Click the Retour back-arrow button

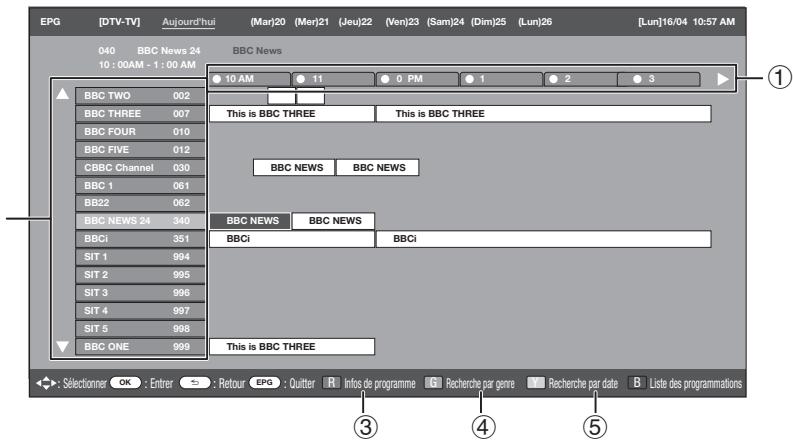click(195, 383)
